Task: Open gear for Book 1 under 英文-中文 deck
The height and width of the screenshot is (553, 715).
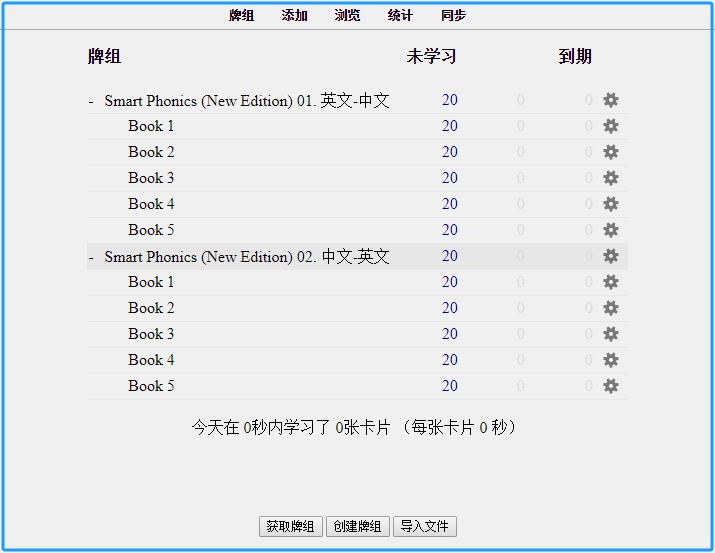Action: pyautogui.click(x=611, y=126)
